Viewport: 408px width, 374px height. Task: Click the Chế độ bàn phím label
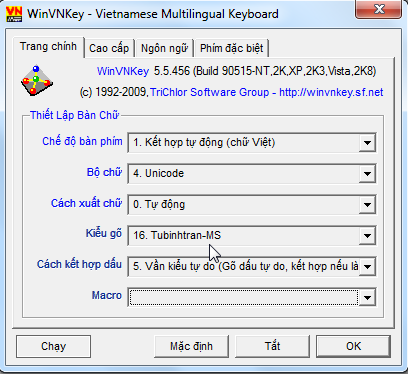click(82, 141)
